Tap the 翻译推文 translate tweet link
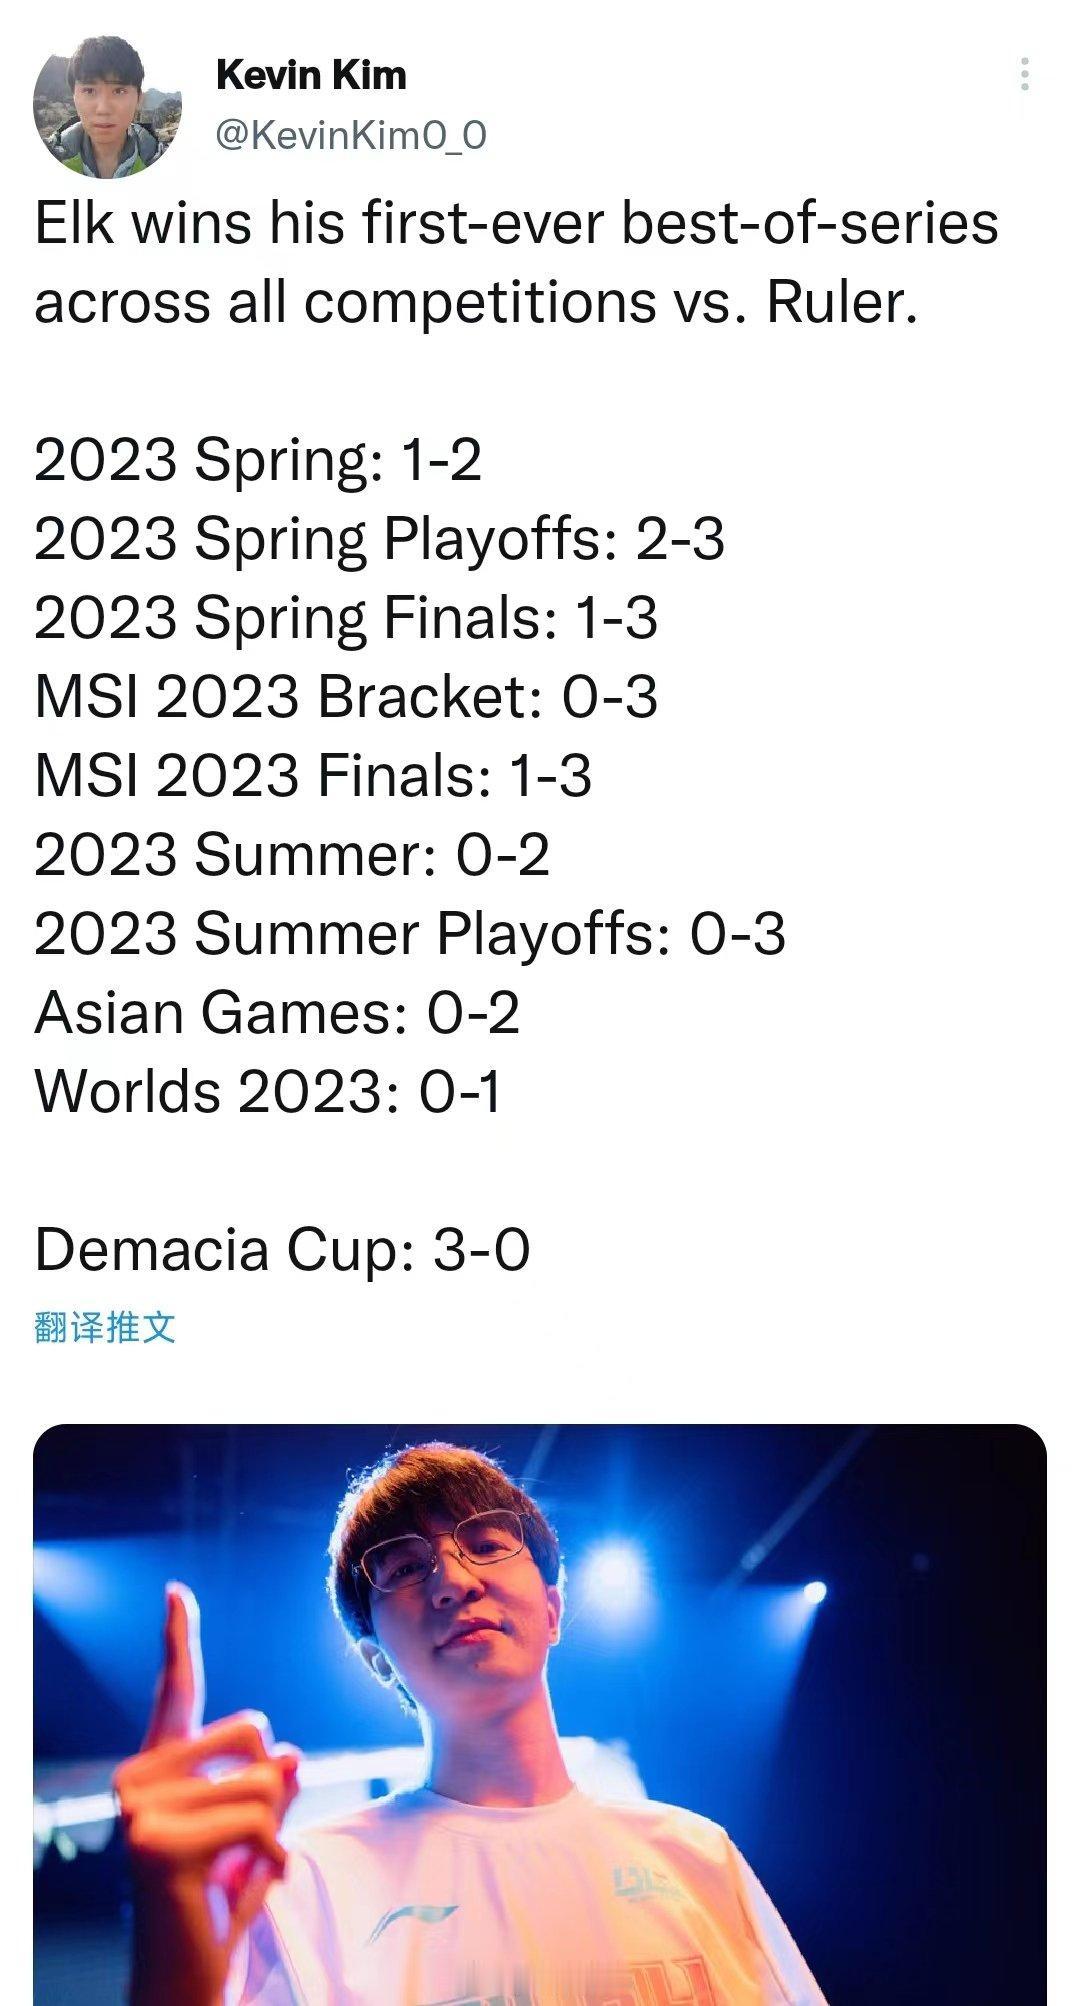Image resolution: width=1080 pixels, height=2006 pixels. [105, 1327]
